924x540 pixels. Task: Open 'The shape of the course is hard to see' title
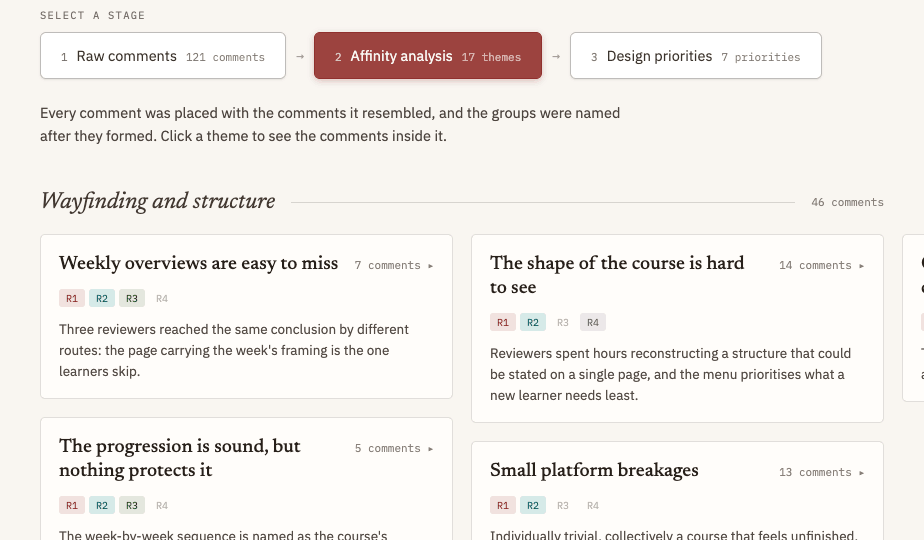click(x=617, y=275)
